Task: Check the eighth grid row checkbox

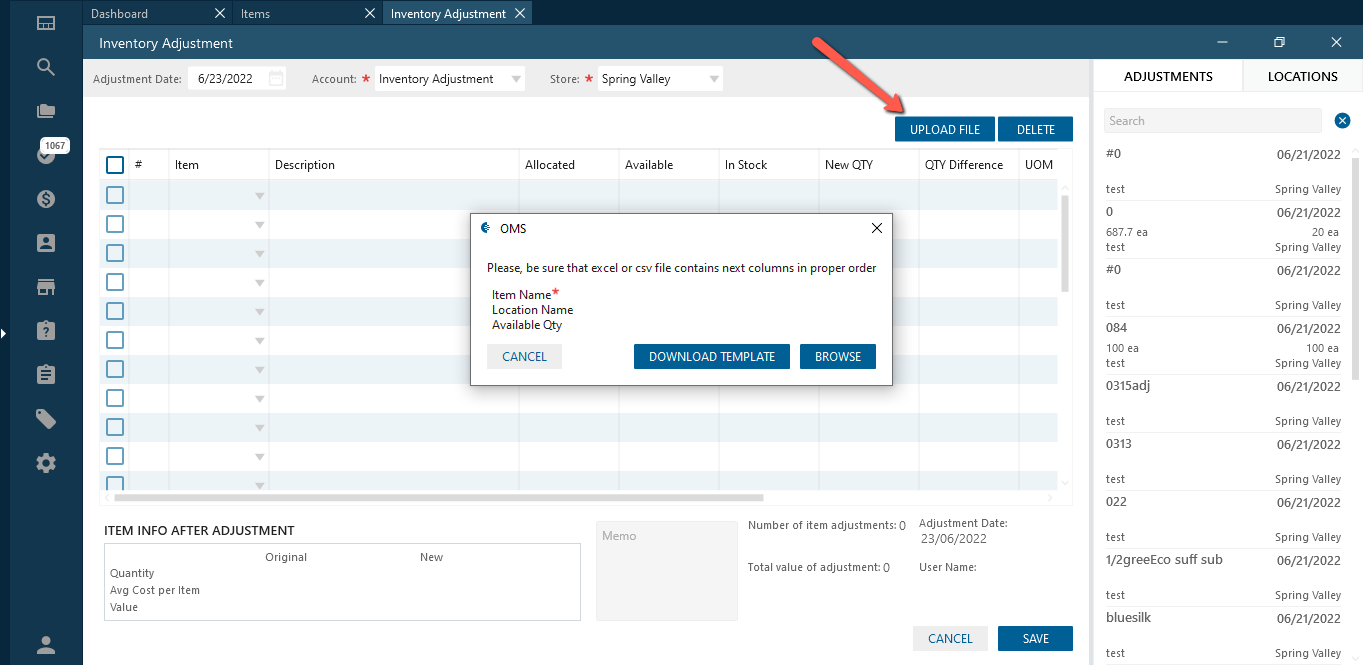Action: 115,398
